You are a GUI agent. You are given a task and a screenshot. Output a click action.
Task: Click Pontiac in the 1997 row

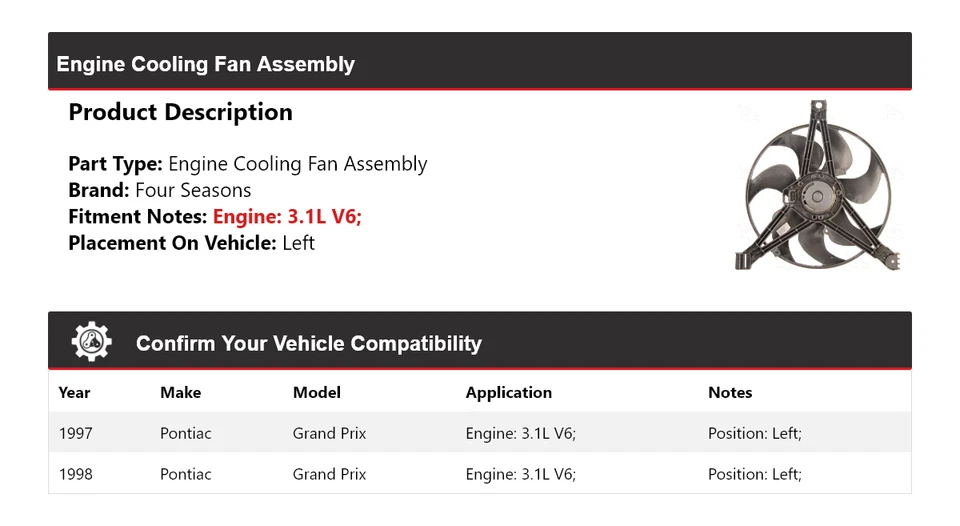click(x=185, y=433)
